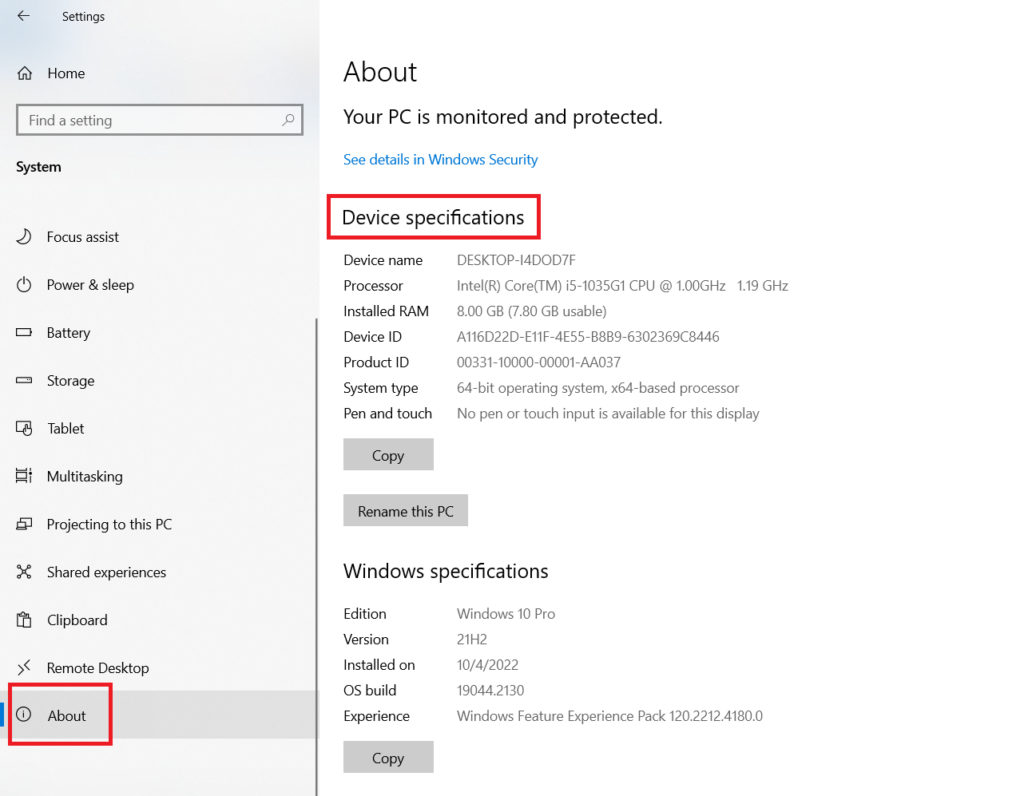
Task: Click the Windows specifications heading
Action: point(446,571)
